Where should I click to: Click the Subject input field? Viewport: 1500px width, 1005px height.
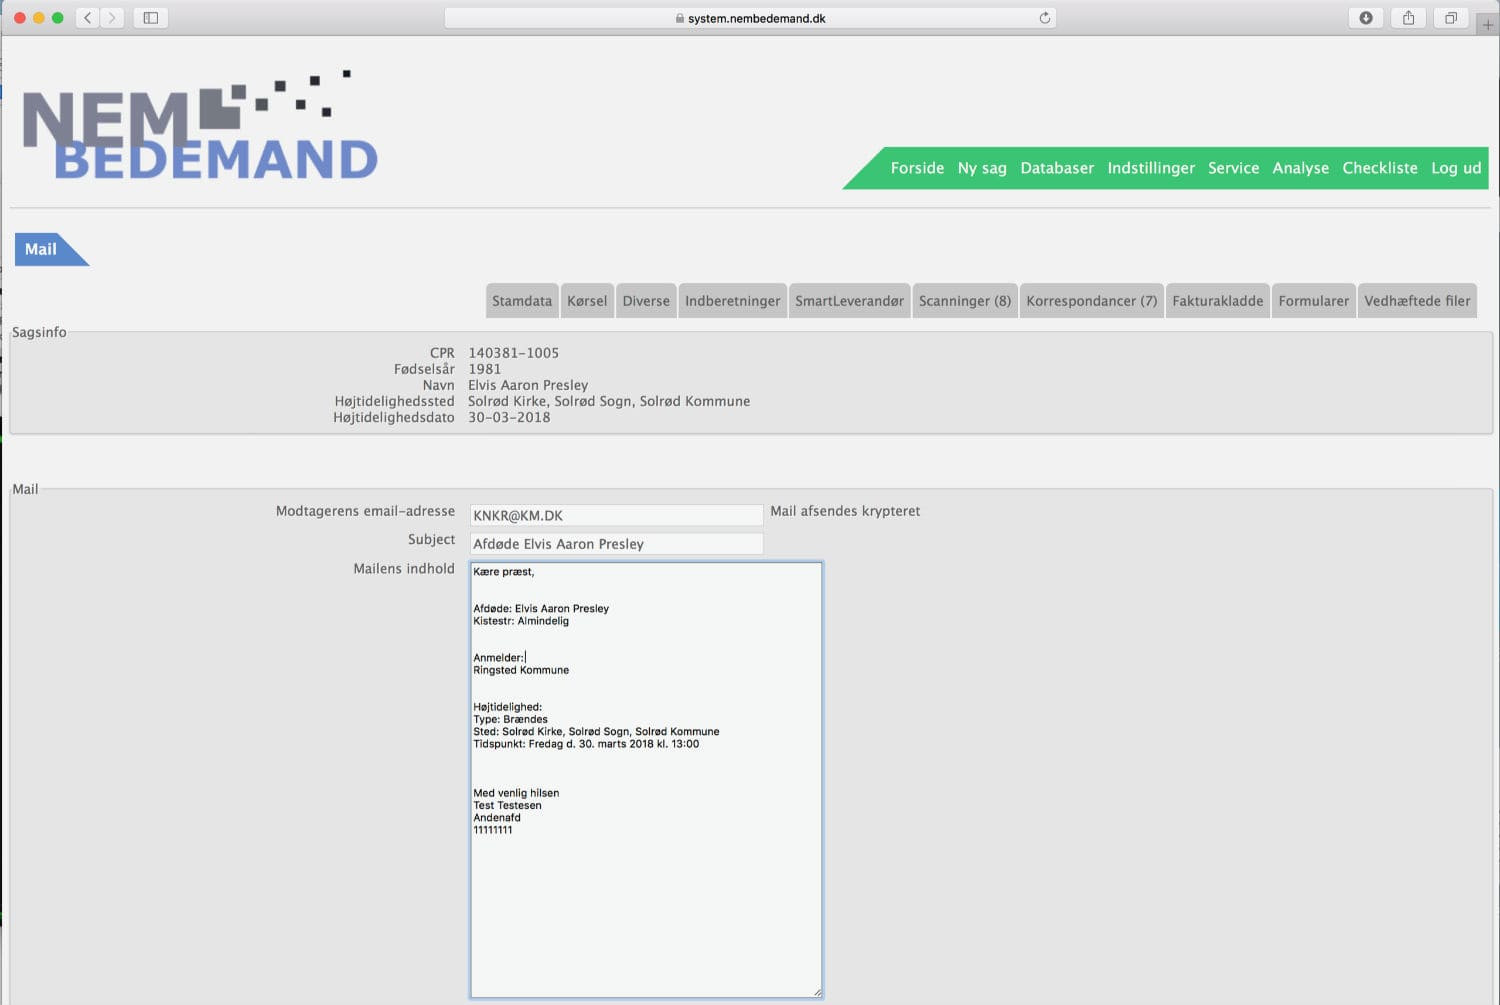coord(616,544)
